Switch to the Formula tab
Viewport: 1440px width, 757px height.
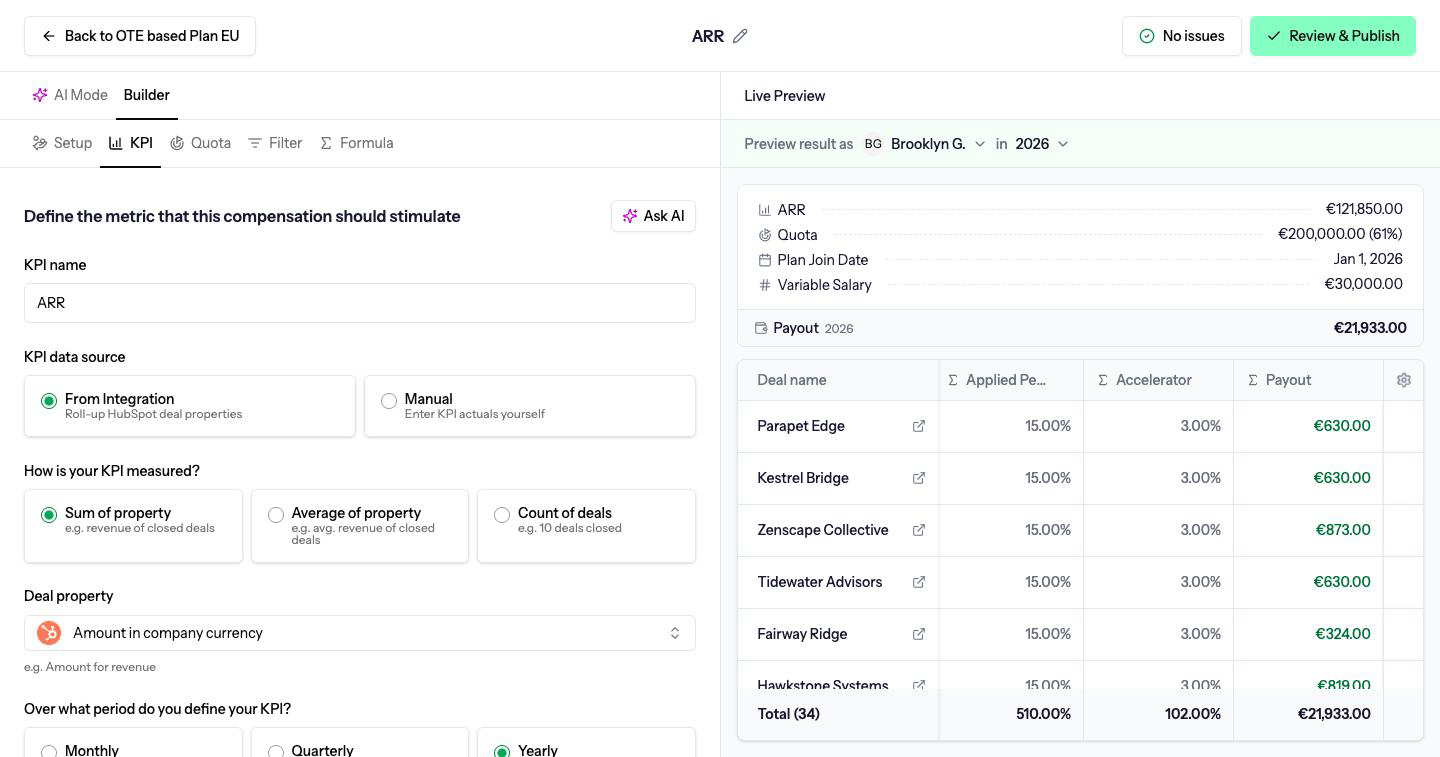click(356, 143)
